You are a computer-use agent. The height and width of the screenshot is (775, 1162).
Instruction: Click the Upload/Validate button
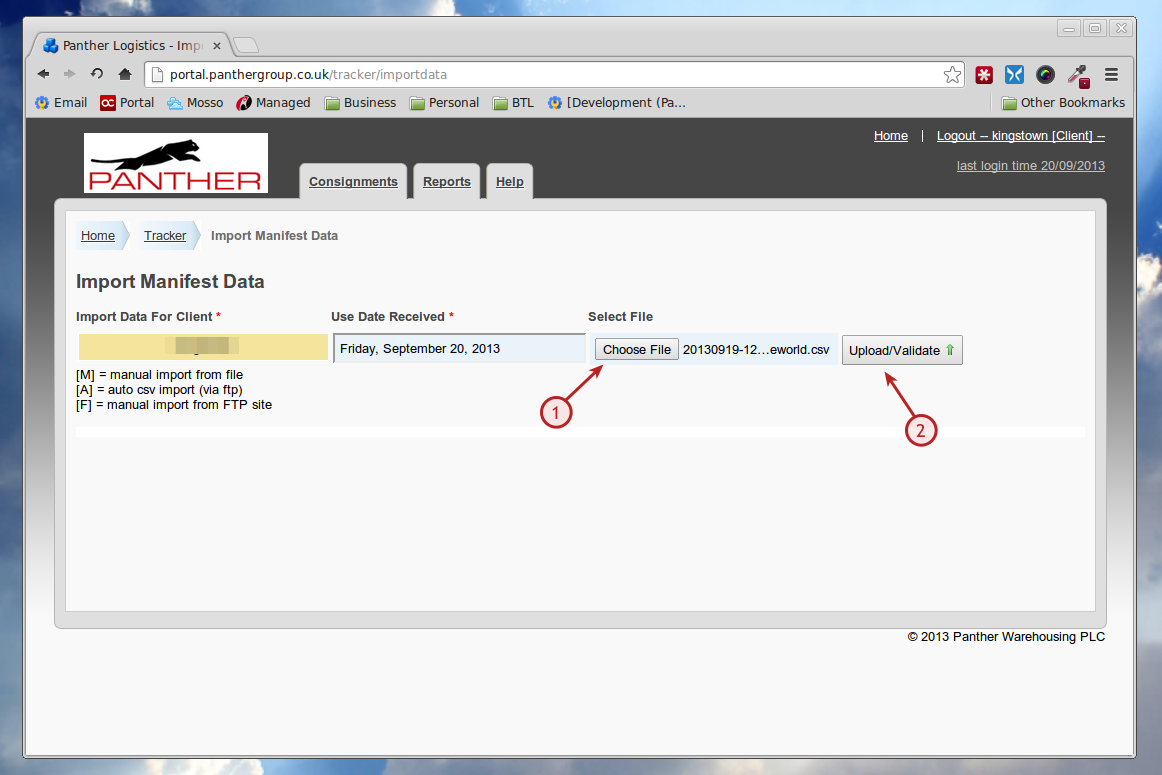[x=902, y=350]
